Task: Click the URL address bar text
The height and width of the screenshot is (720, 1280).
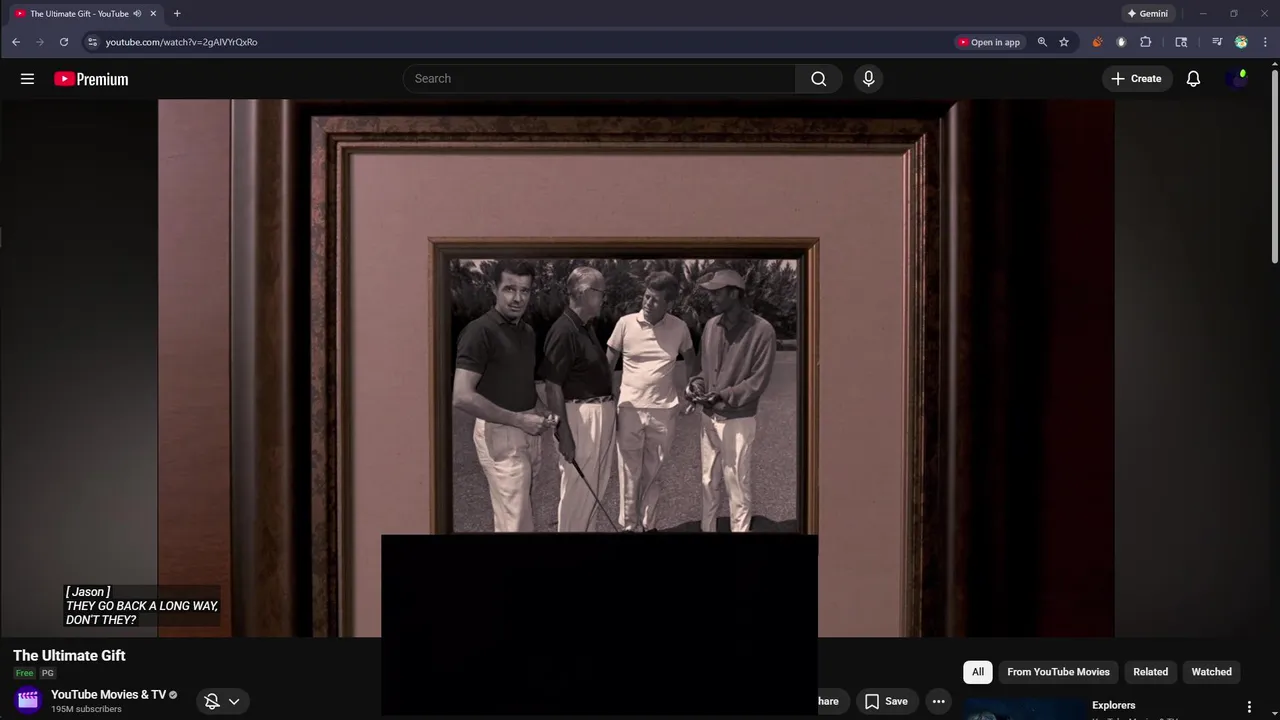Action: 181,42
